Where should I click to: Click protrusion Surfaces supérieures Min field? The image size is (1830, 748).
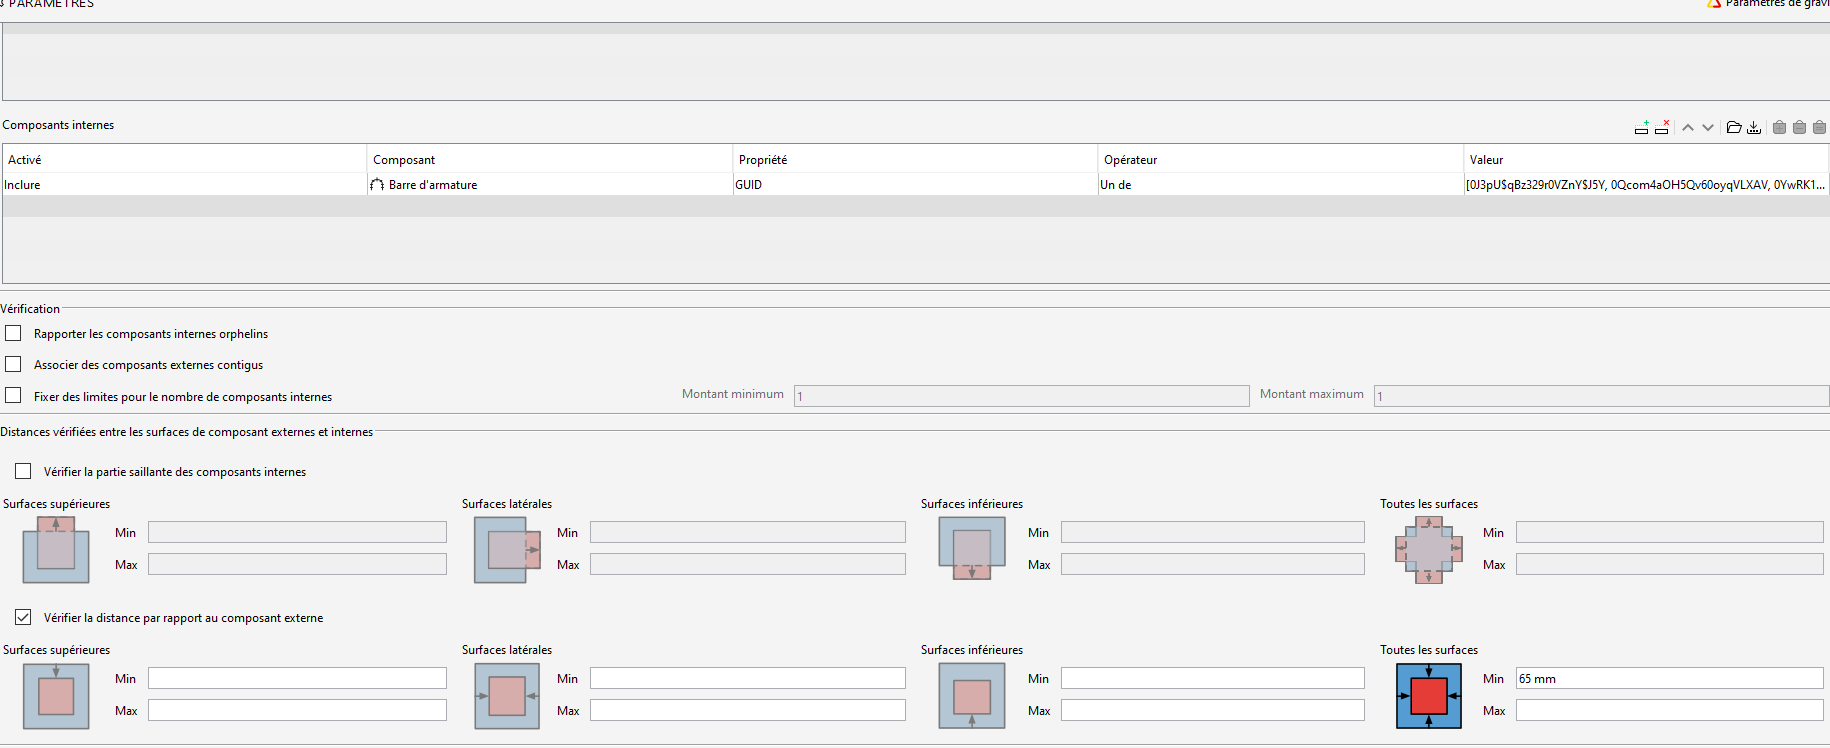click(x=297, y=532)
